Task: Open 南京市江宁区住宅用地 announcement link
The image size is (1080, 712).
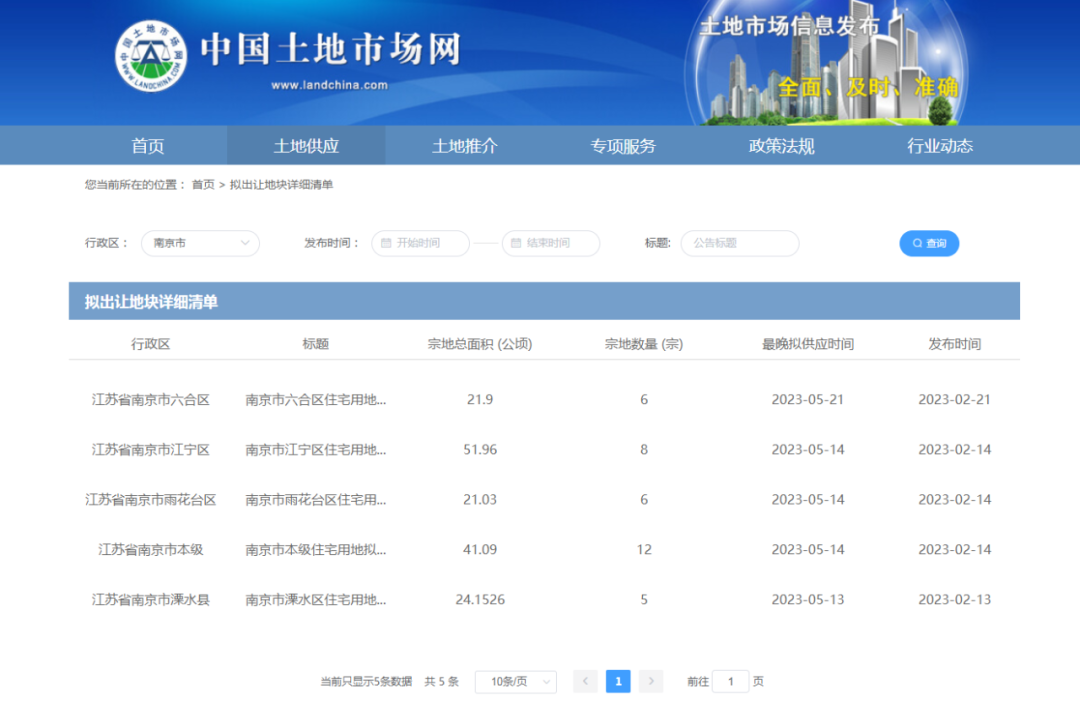Action: pyautogui.click(x=316, y=450)
